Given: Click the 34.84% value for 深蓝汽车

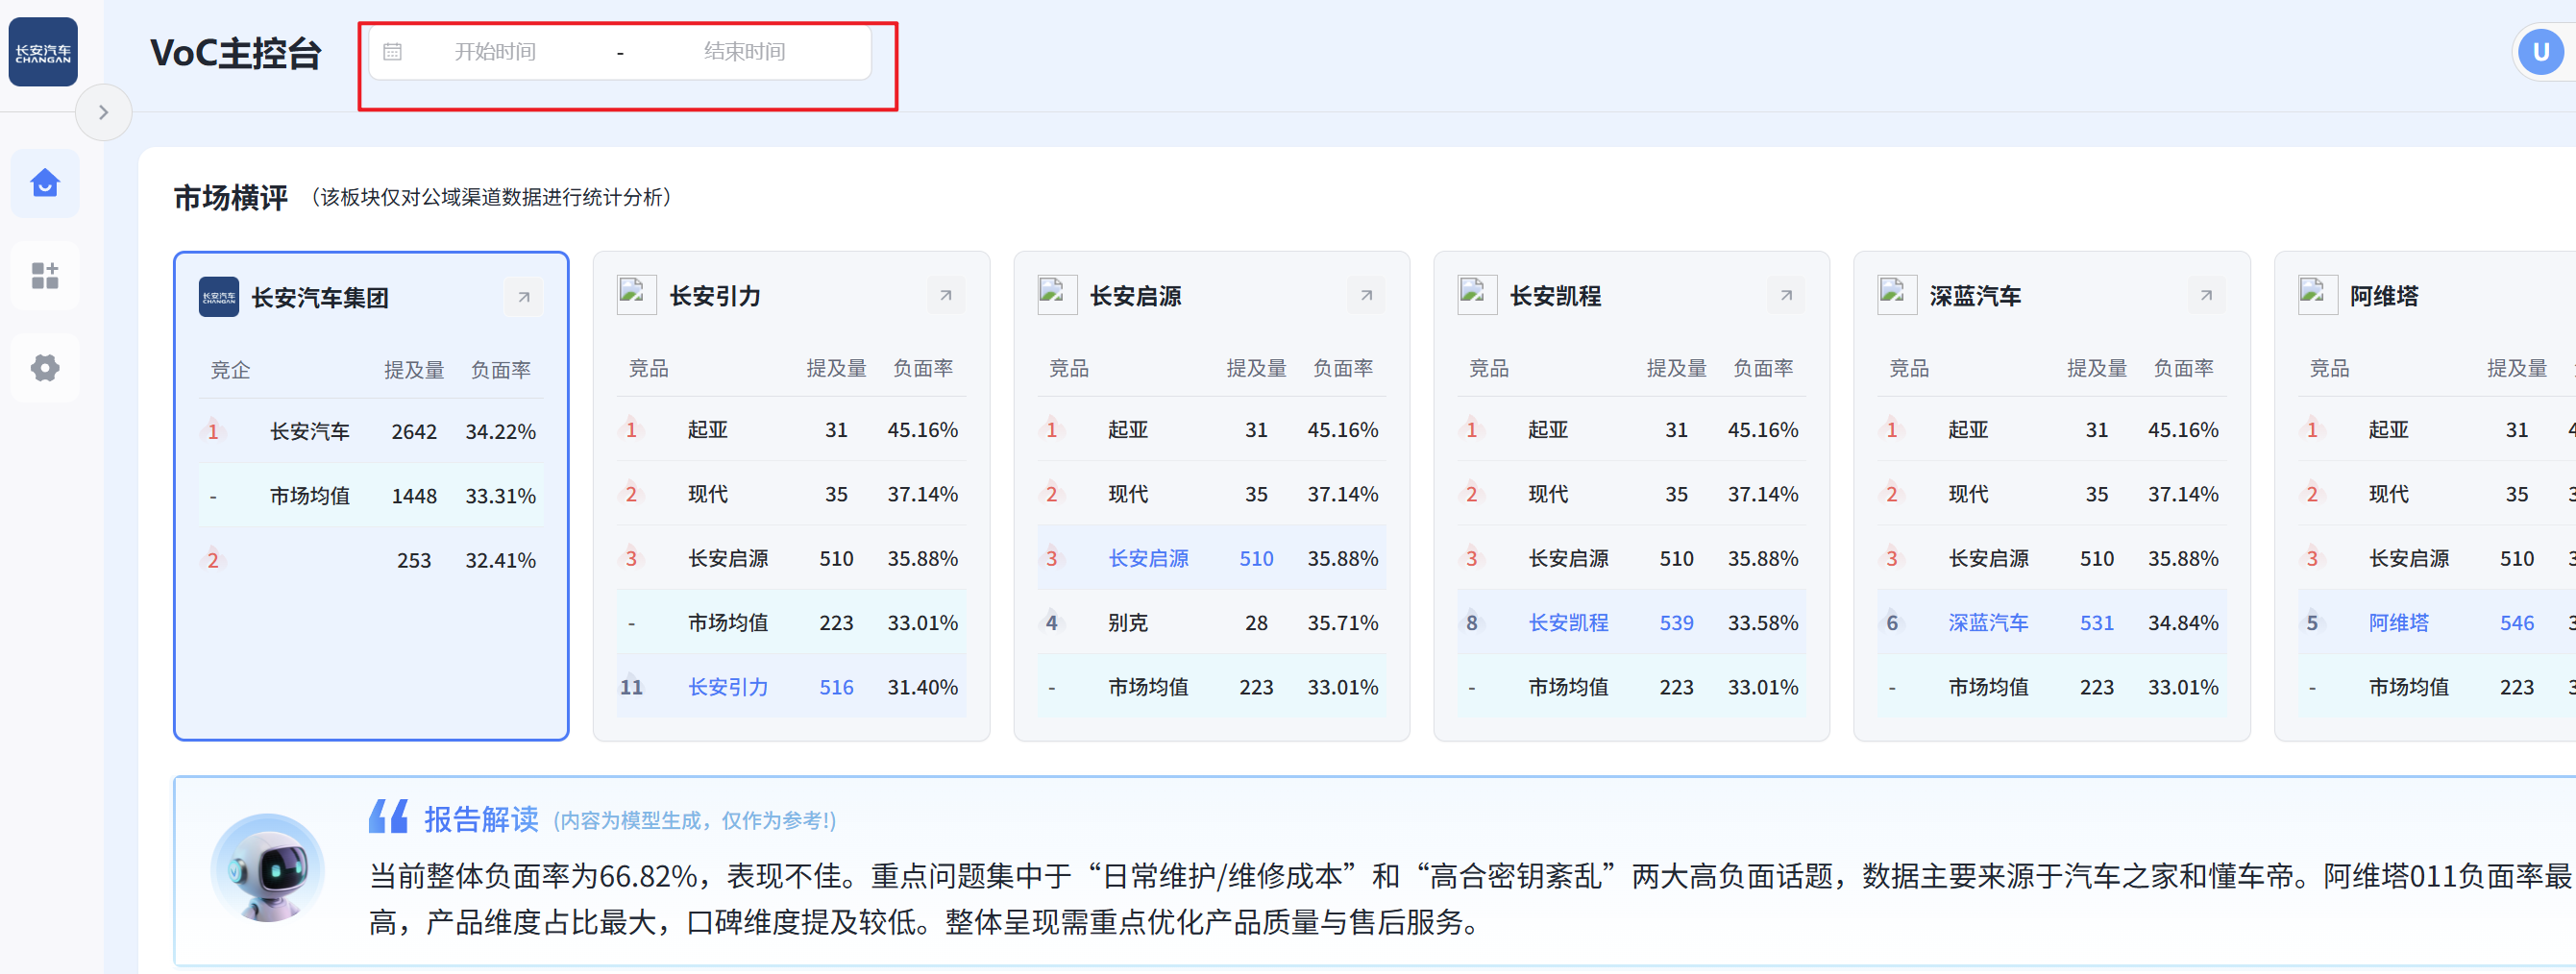Looking at the screenshot, I should [2182, 623].
